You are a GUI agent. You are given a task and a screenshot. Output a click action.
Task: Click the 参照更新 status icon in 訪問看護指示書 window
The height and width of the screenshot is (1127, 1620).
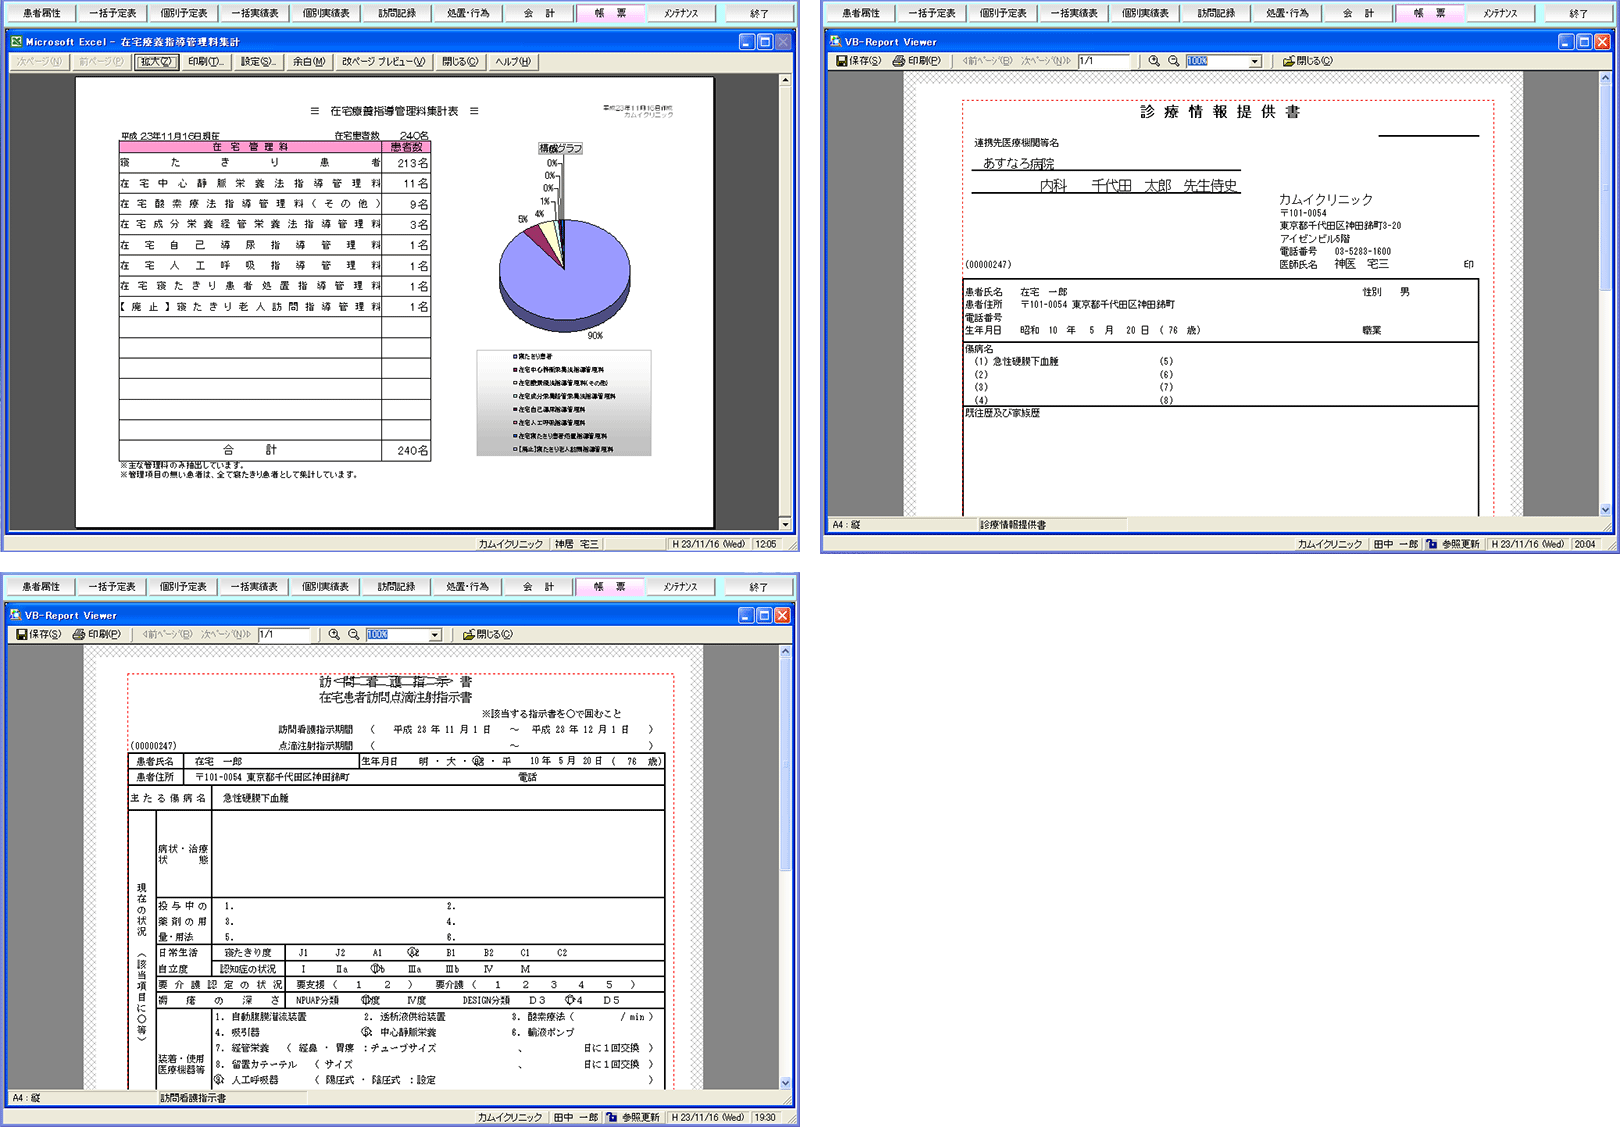(612, 1117)
